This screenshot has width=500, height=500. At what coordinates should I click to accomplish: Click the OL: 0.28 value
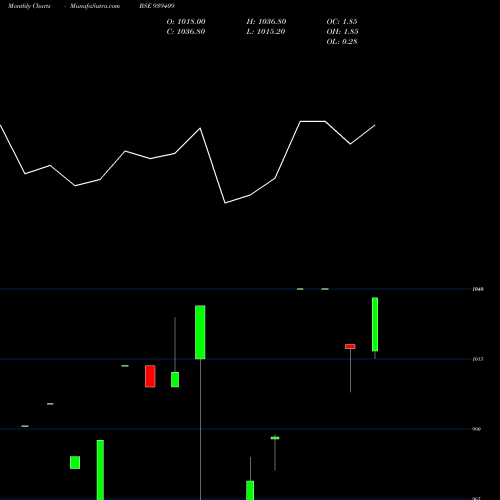tap(342, 42)
